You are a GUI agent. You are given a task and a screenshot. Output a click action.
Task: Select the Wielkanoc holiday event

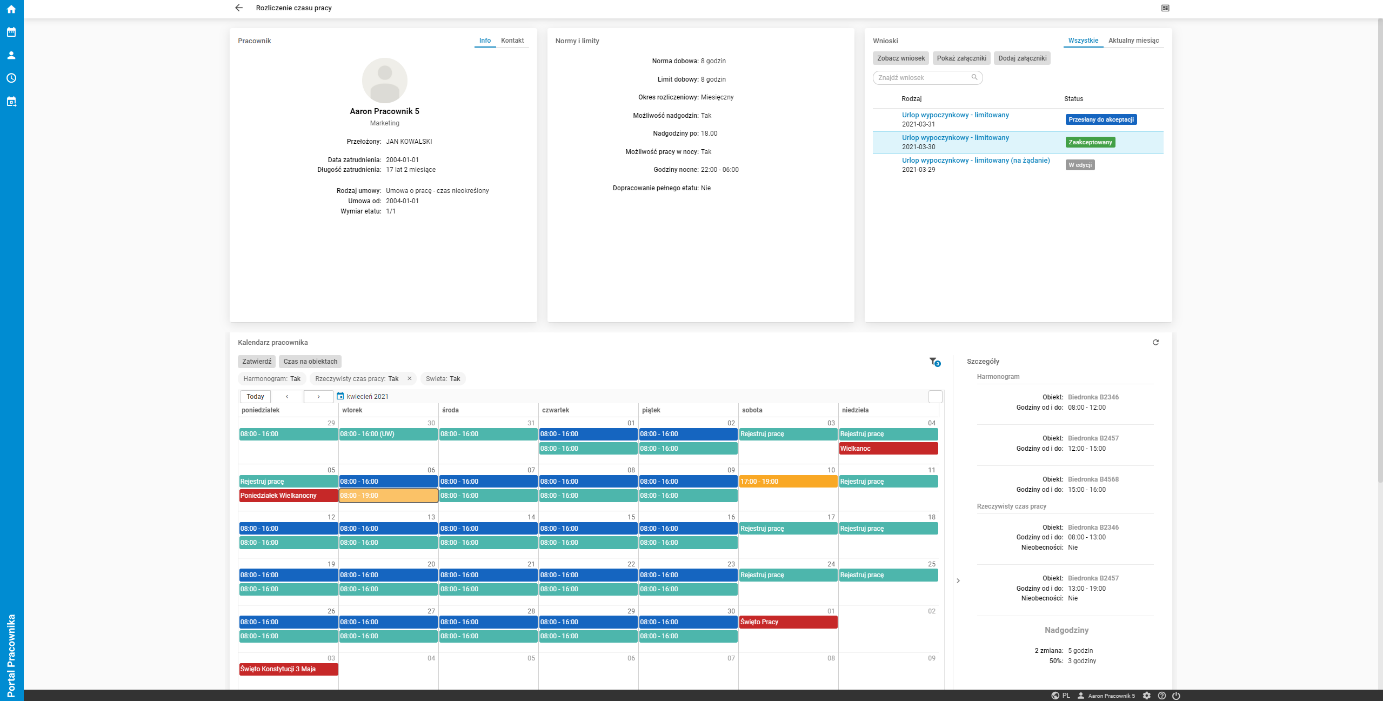click(888, 449)
